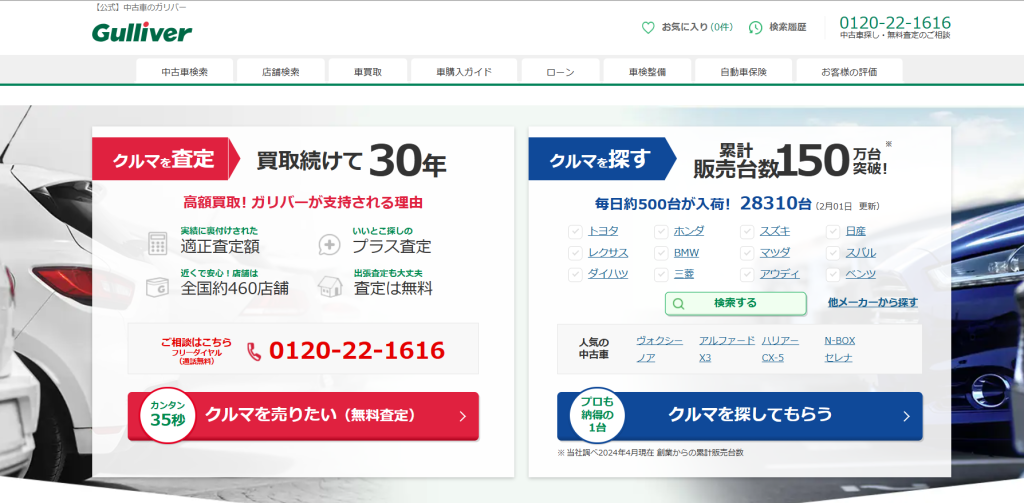Open the 車検整備 nav tab
This screenshot has height=503, width=1024.
pyautogui.click(x=647, y=71)
